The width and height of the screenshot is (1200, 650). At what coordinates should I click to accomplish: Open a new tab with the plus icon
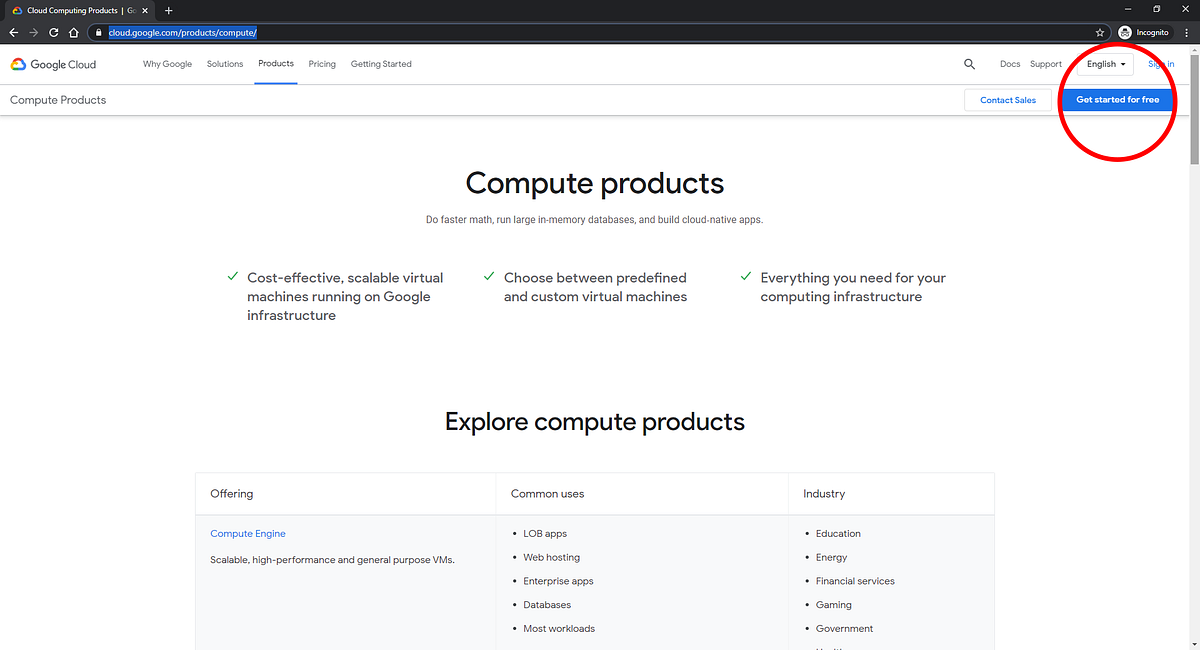[x=168, y=11]
